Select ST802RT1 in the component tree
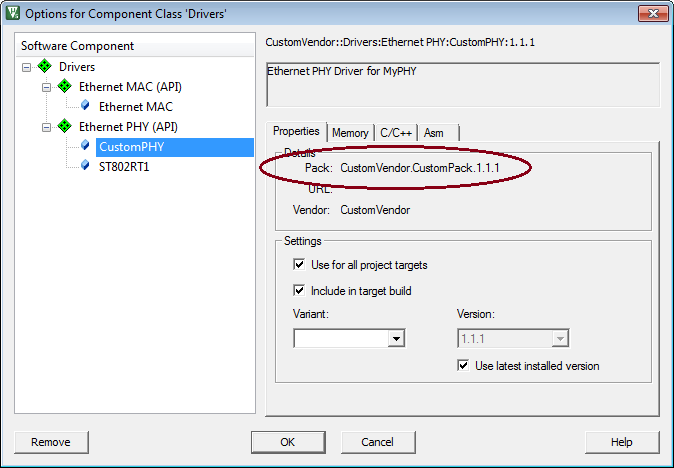Viewport: 674px width, 468px height. pyautogui.click(x=123, y=167)
